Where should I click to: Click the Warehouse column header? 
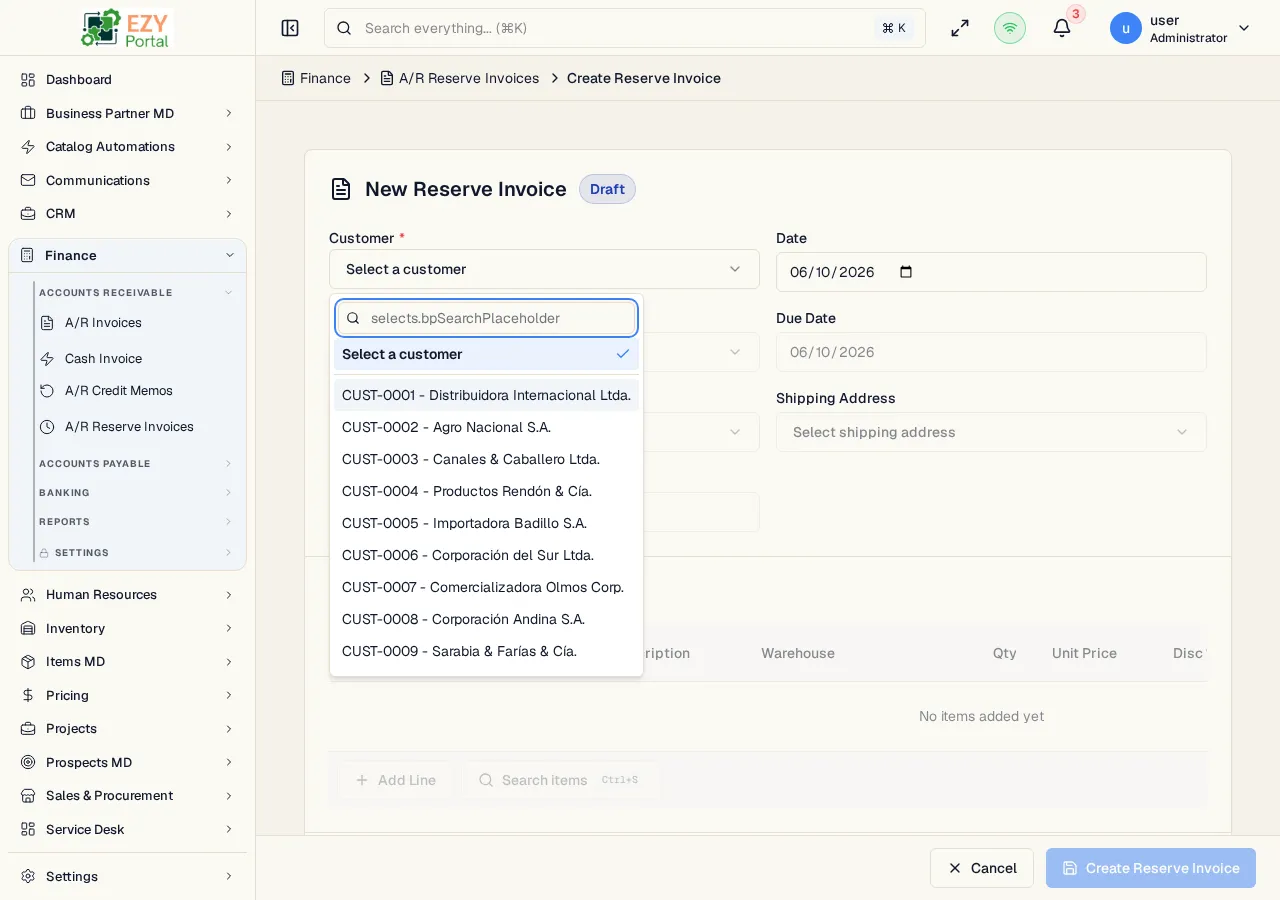798,653
